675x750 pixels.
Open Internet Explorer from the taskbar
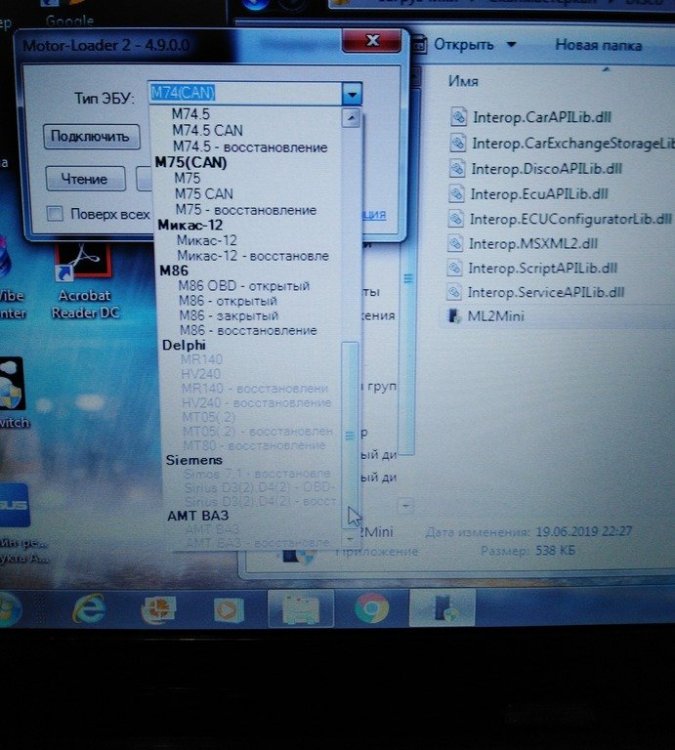coord(89,608)
